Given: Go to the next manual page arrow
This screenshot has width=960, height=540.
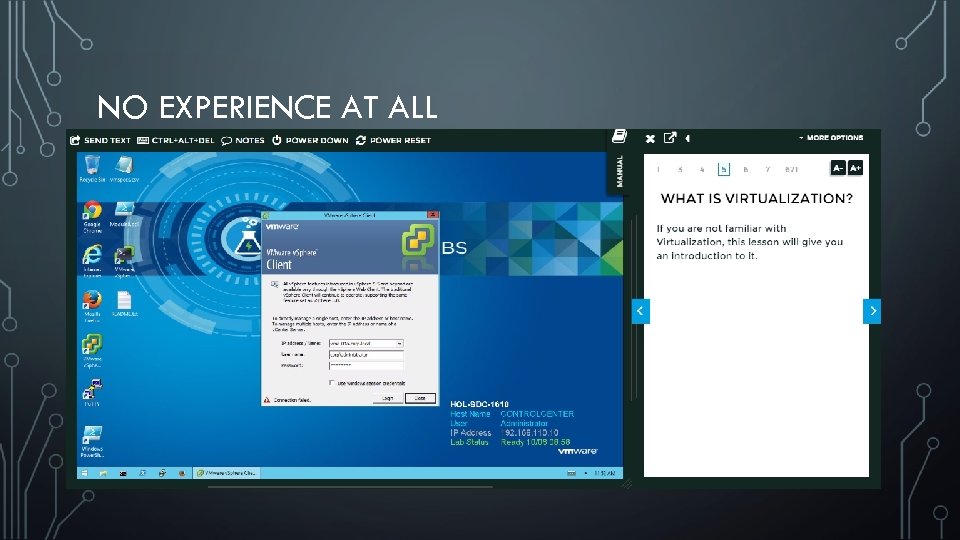Looking at the screenshot, I should pos(872,311).
